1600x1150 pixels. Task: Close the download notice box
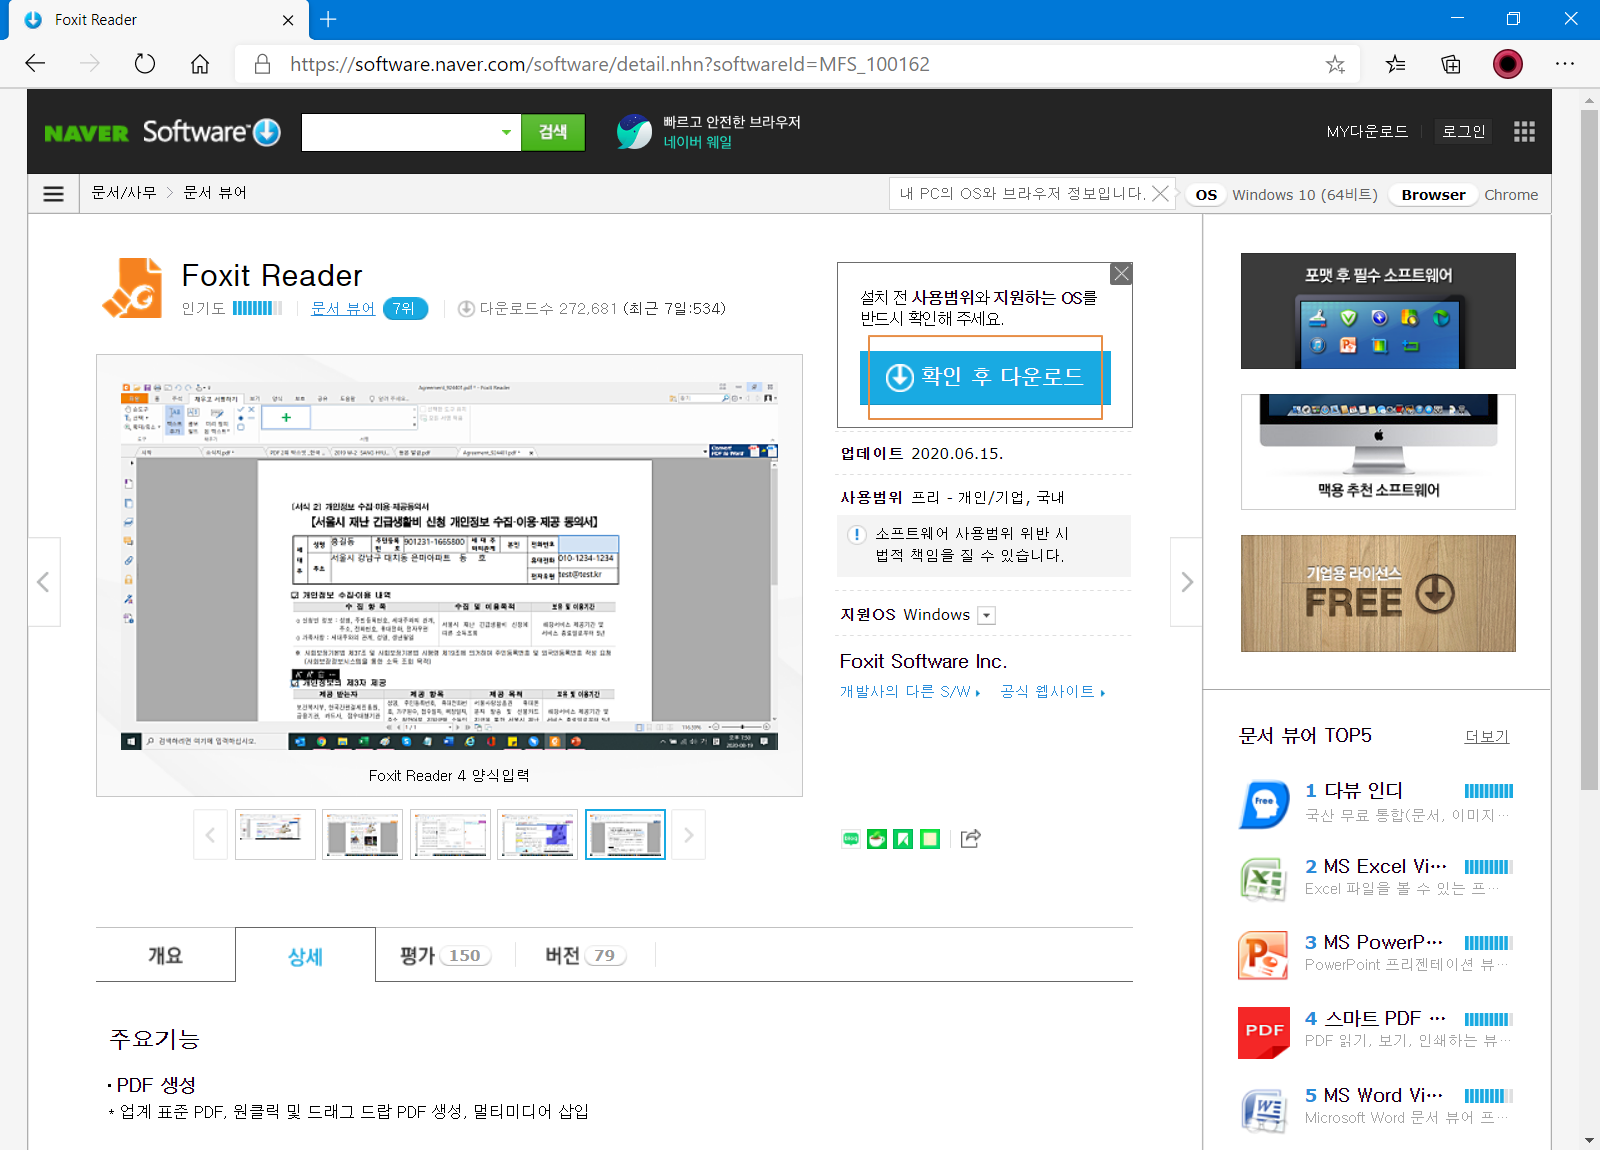pyautogui.click(x=1122, y=274)
